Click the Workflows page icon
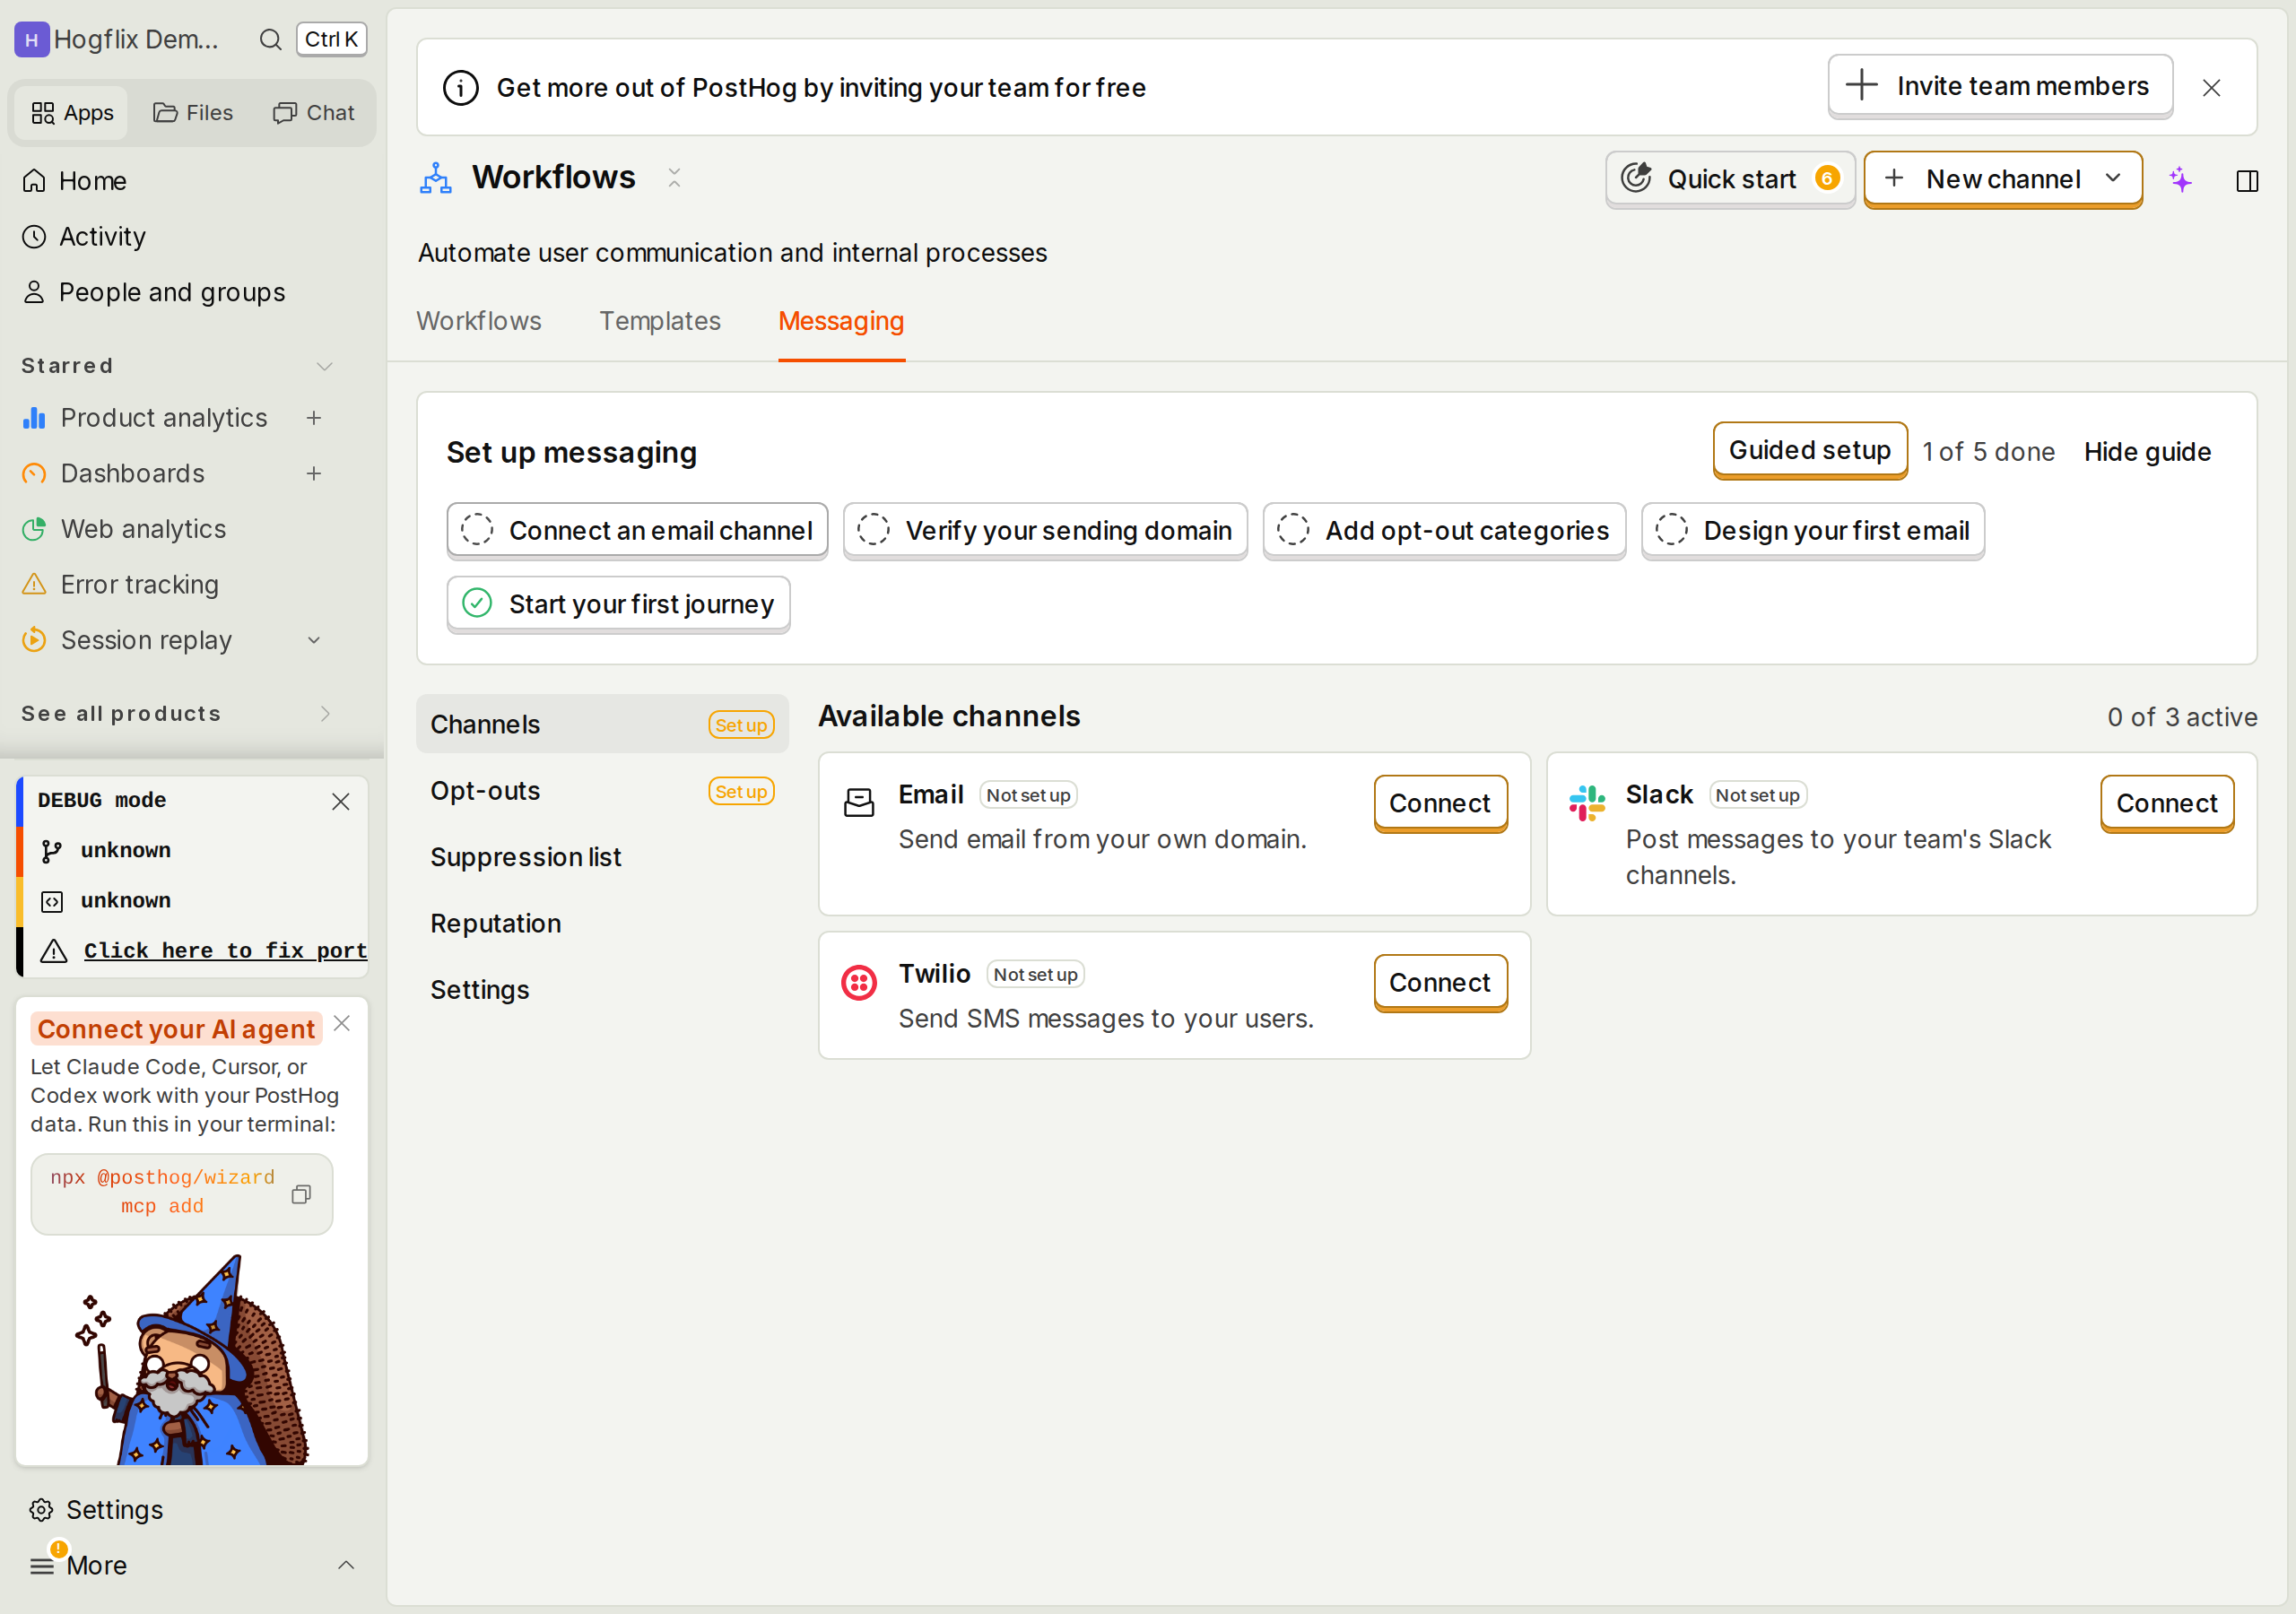The height and width of the screenshot is (1614, 2296). [x=436, y=178]
